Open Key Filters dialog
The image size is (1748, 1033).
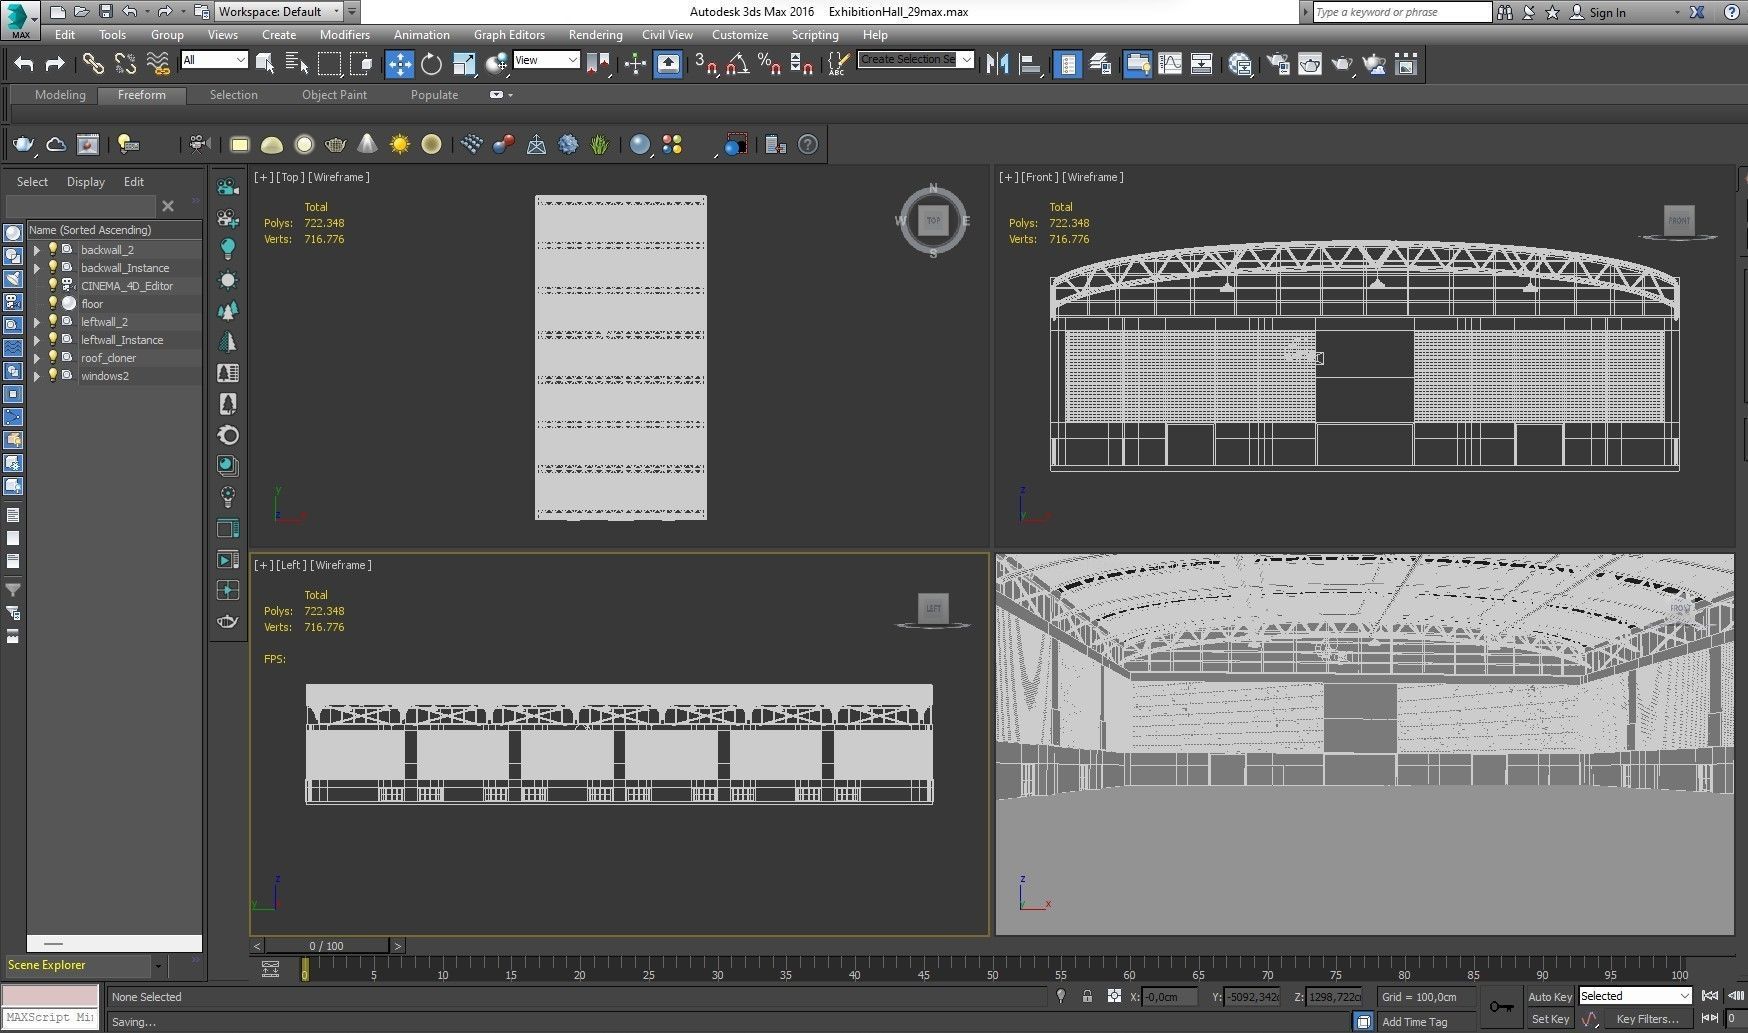(1647, 1019)
